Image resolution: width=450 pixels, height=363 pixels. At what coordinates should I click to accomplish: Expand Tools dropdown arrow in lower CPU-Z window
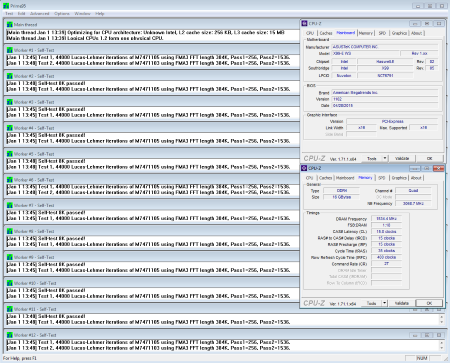click(385, 303)
